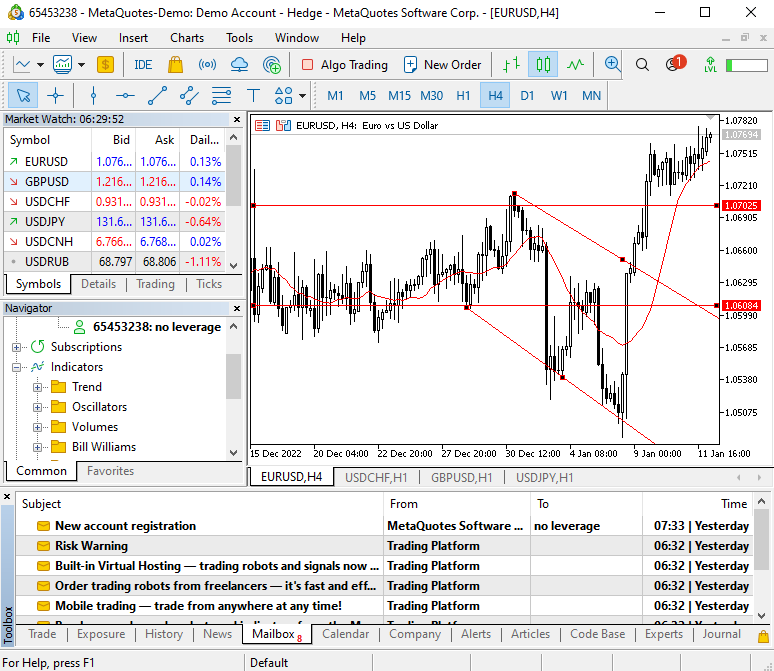The width and height of the screenshot is (774, 671).
Task: Collapse the Indicators tree node
Action: 16,367
